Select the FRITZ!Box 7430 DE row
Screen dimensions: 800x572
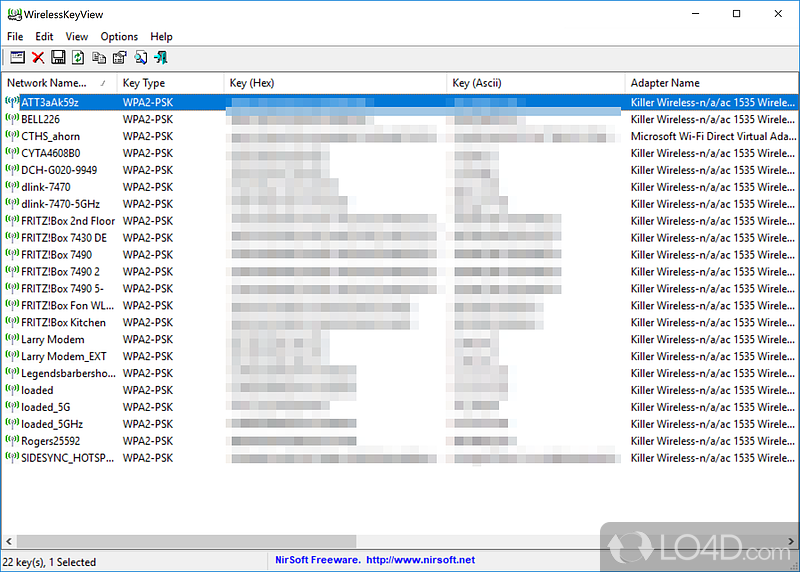(x=400, y=237)
